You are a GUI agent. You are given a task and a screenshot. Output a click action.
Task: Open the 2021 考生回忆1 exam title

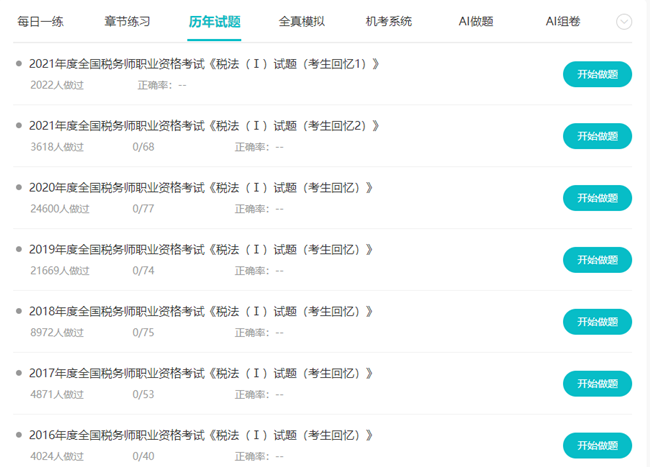[204, 65]
